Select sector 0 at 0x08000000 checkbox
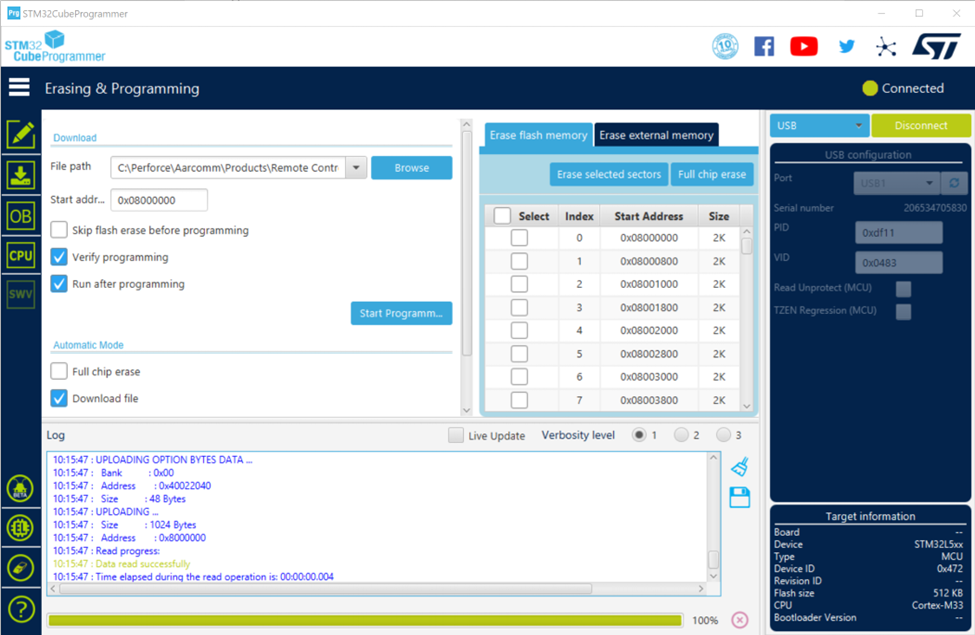Screen dimensions: 975x635 pos(519,238)
